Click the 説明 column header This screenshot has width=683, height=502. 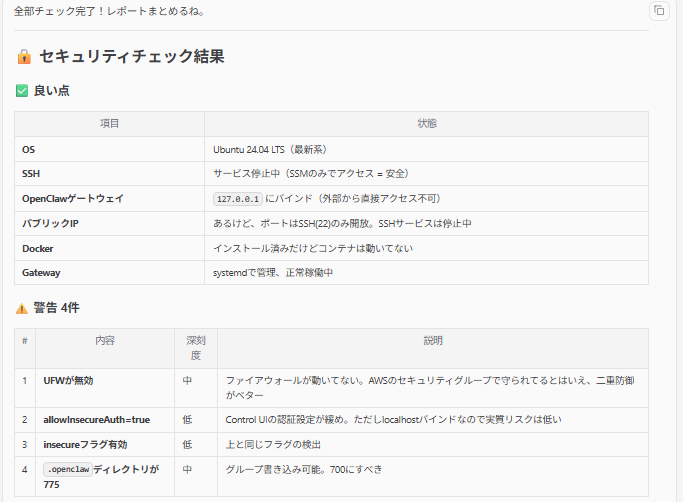432,341
